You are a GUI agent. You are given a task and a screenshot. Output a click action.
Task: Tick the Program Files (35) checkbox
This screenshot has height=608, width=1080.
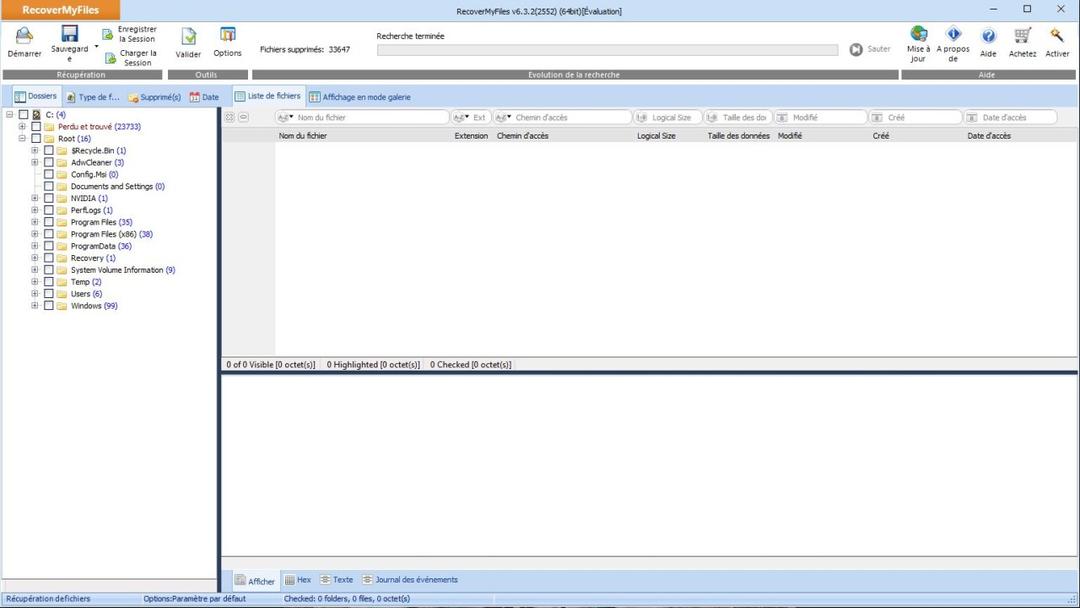click(x=49, y=222)
